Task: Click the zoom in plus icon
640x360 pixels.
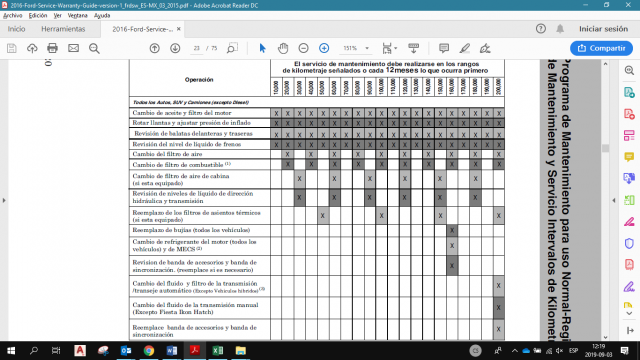Action: click(324, 48)
